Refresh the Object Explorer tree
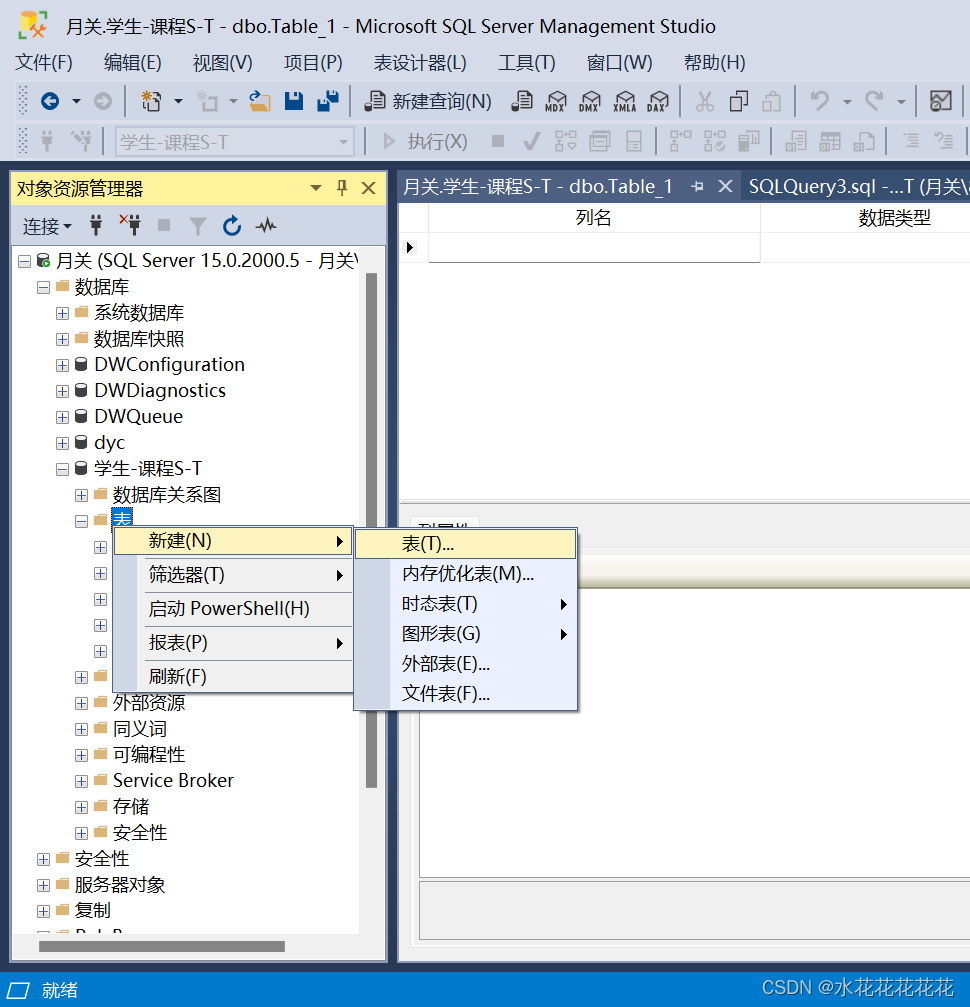This screenshot has height=1007, width=970. tap(231, 225)
